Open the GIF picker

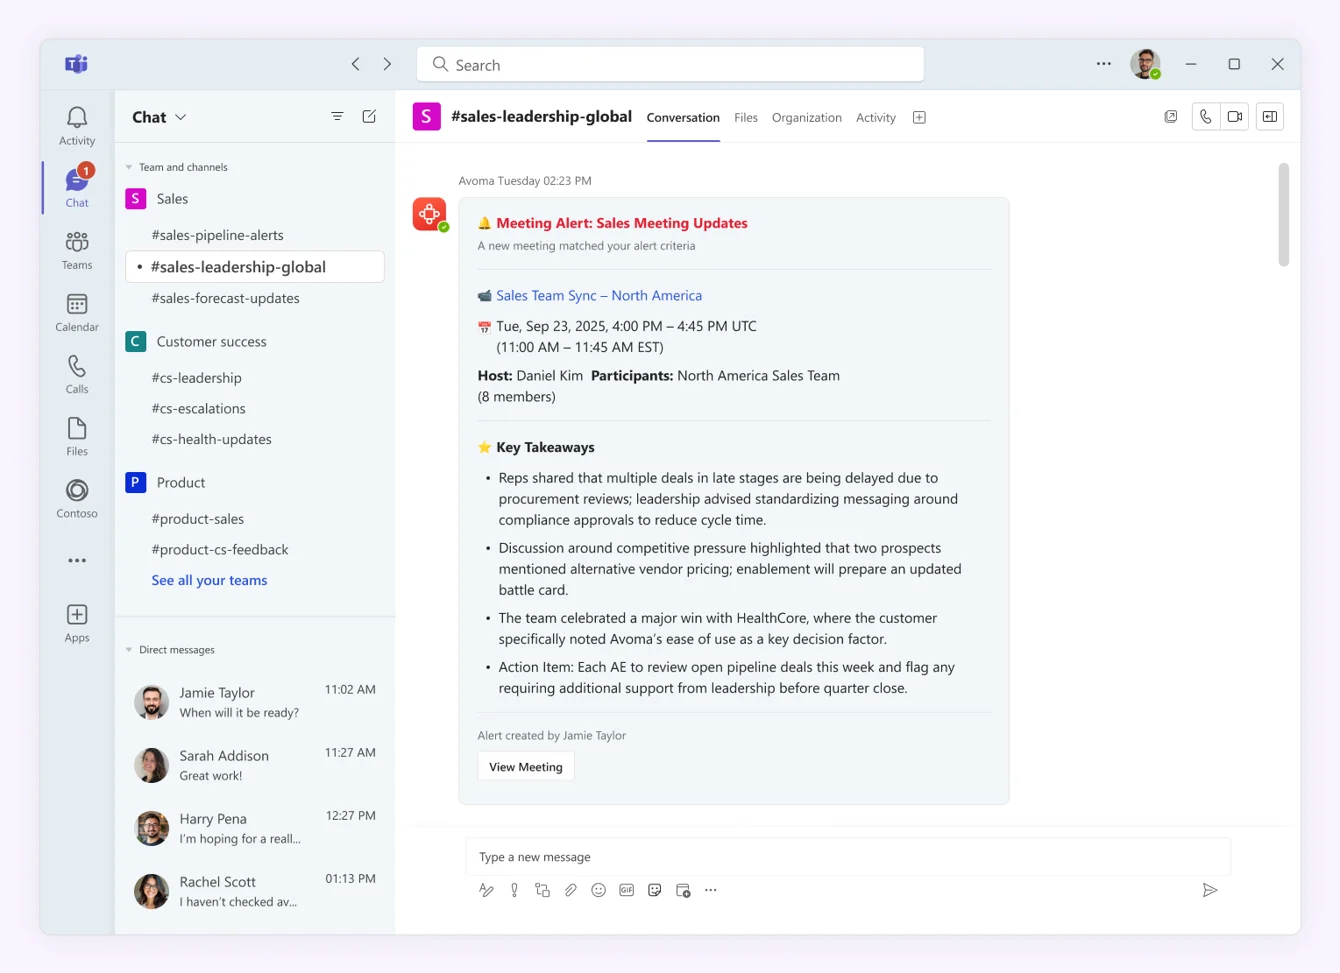point(626,890)
